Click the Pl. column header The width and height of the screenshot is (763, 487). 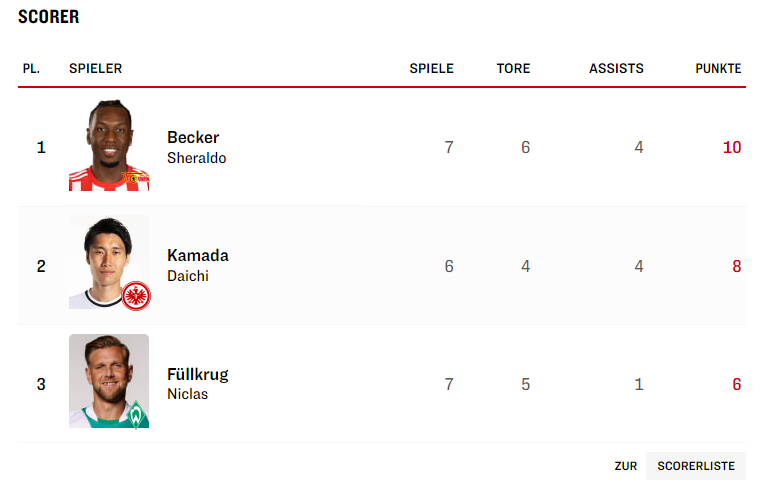[31, 69]
